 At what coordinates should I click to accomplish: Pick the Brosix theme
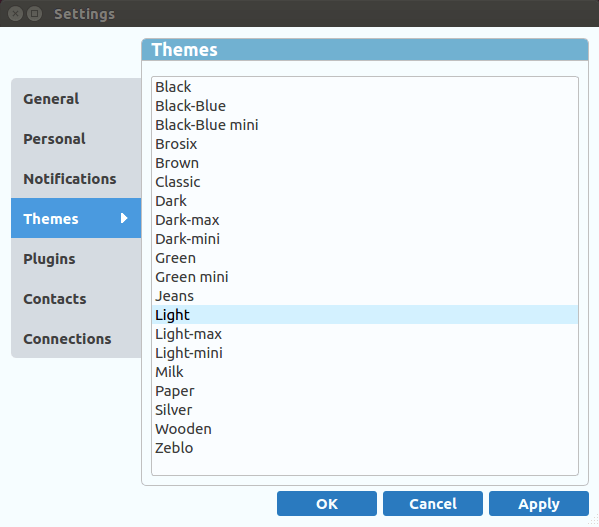pyautogui.click(x=365, y=144)
